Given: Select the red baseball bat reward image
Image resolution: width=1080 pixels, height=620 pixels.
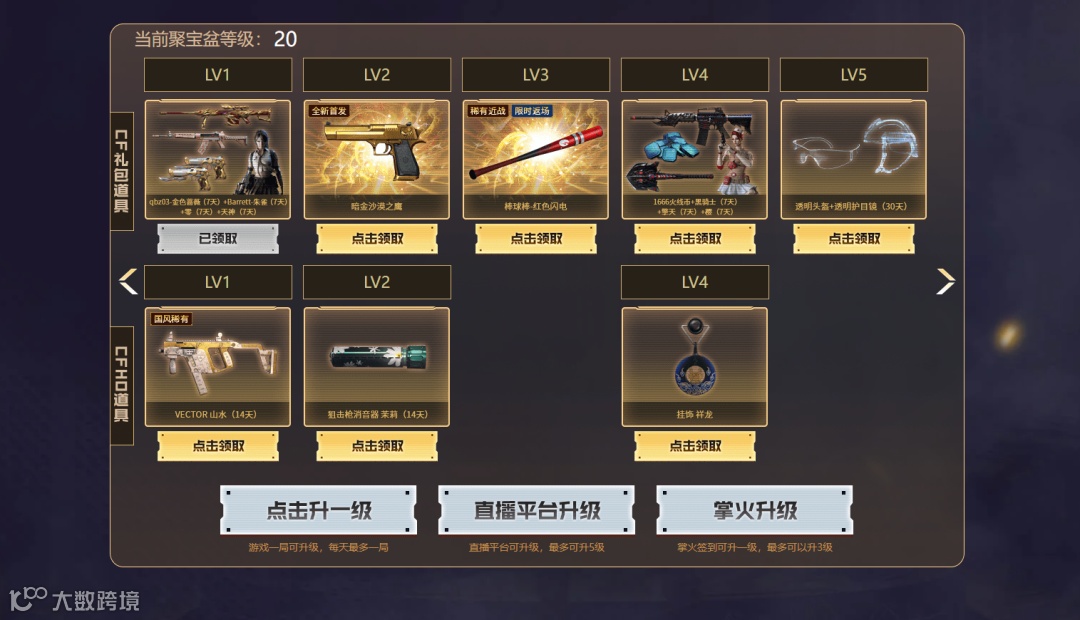Looking at the screenshot, I should coord(536,160).
